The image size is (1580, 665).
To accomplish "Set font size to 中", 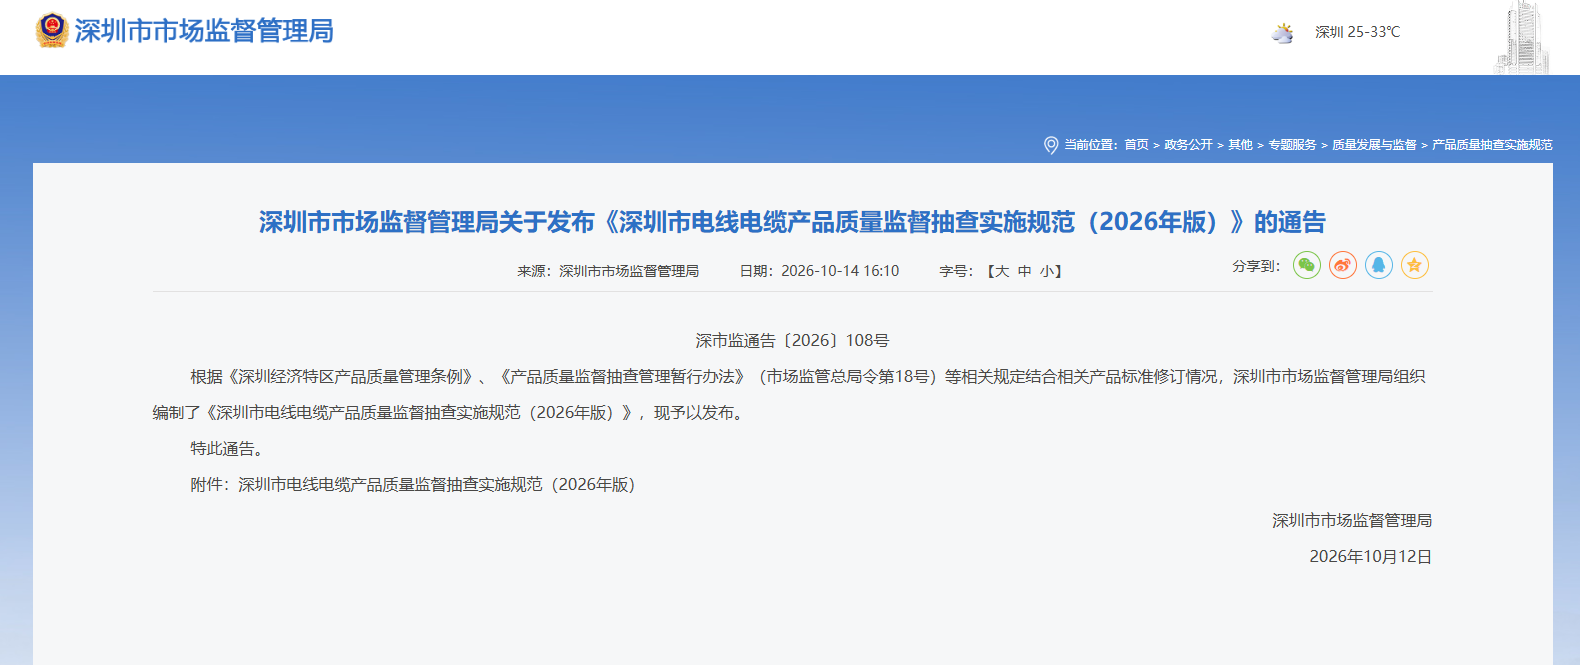I will (x=1025, y=271).
